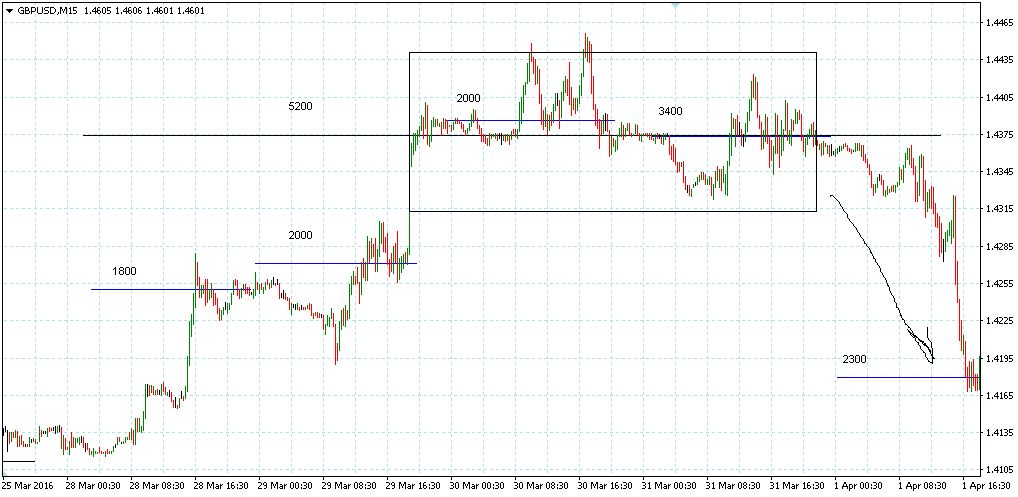Click the 1.4375 price scale label
The height and width of the screenshot is (497, 1018).
[999, 134]
